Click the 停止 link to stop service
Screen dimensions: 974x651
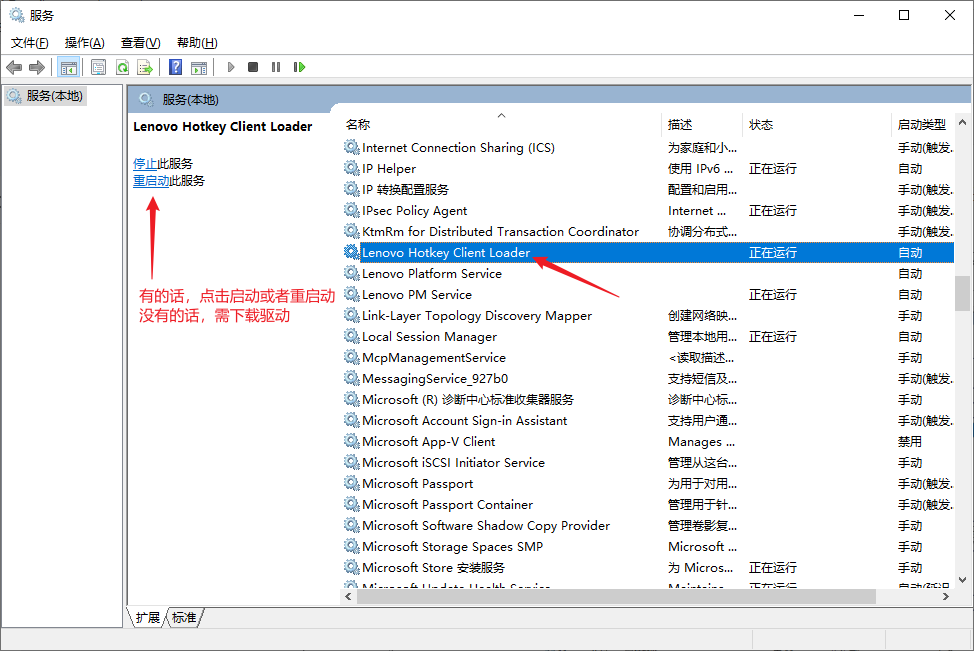click(x=145, y=163)
